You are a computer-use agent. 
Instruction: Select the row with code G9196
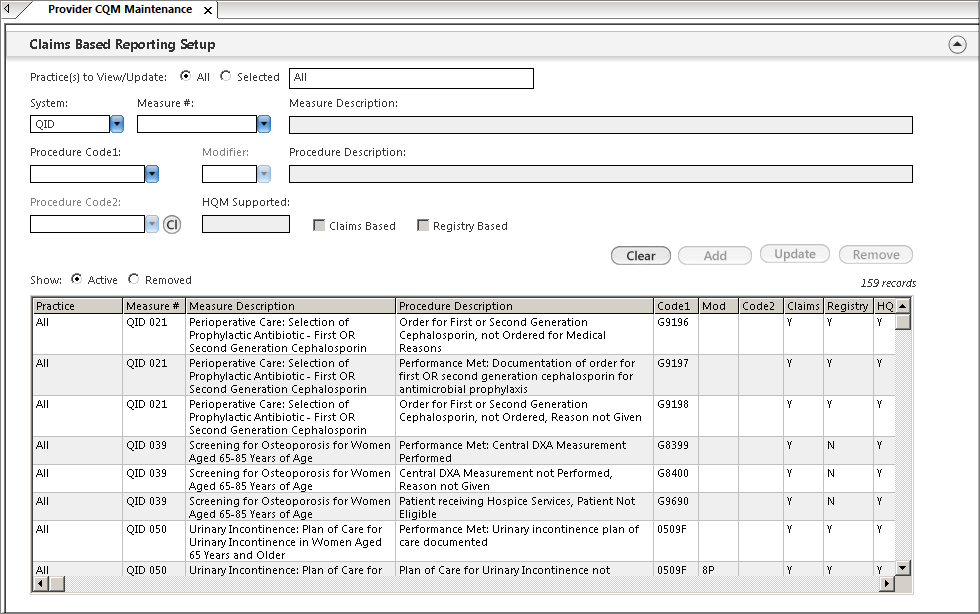(x=464, y=335)
